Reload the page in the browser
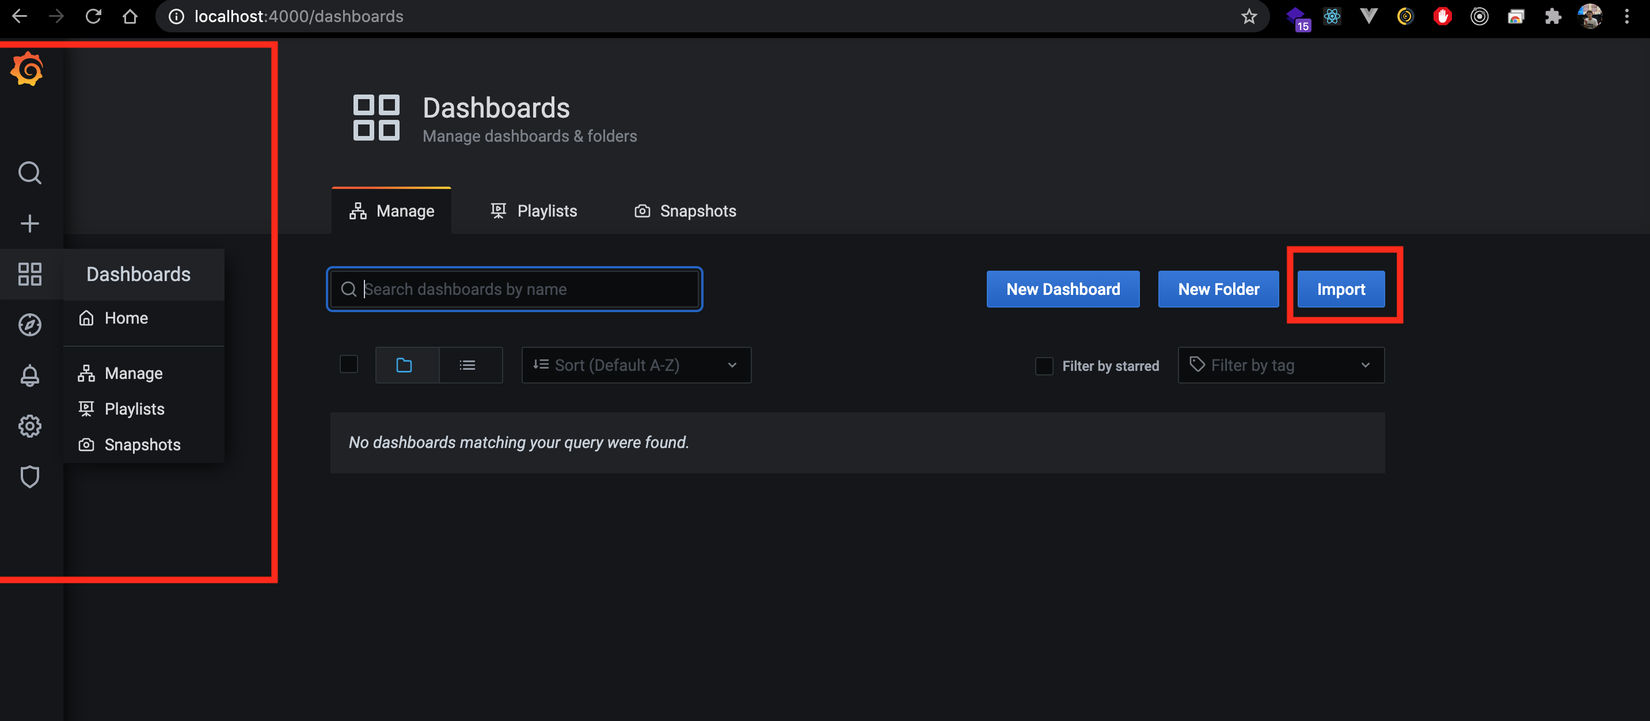This screenshot has width=1650, height=721. (93, 16)
